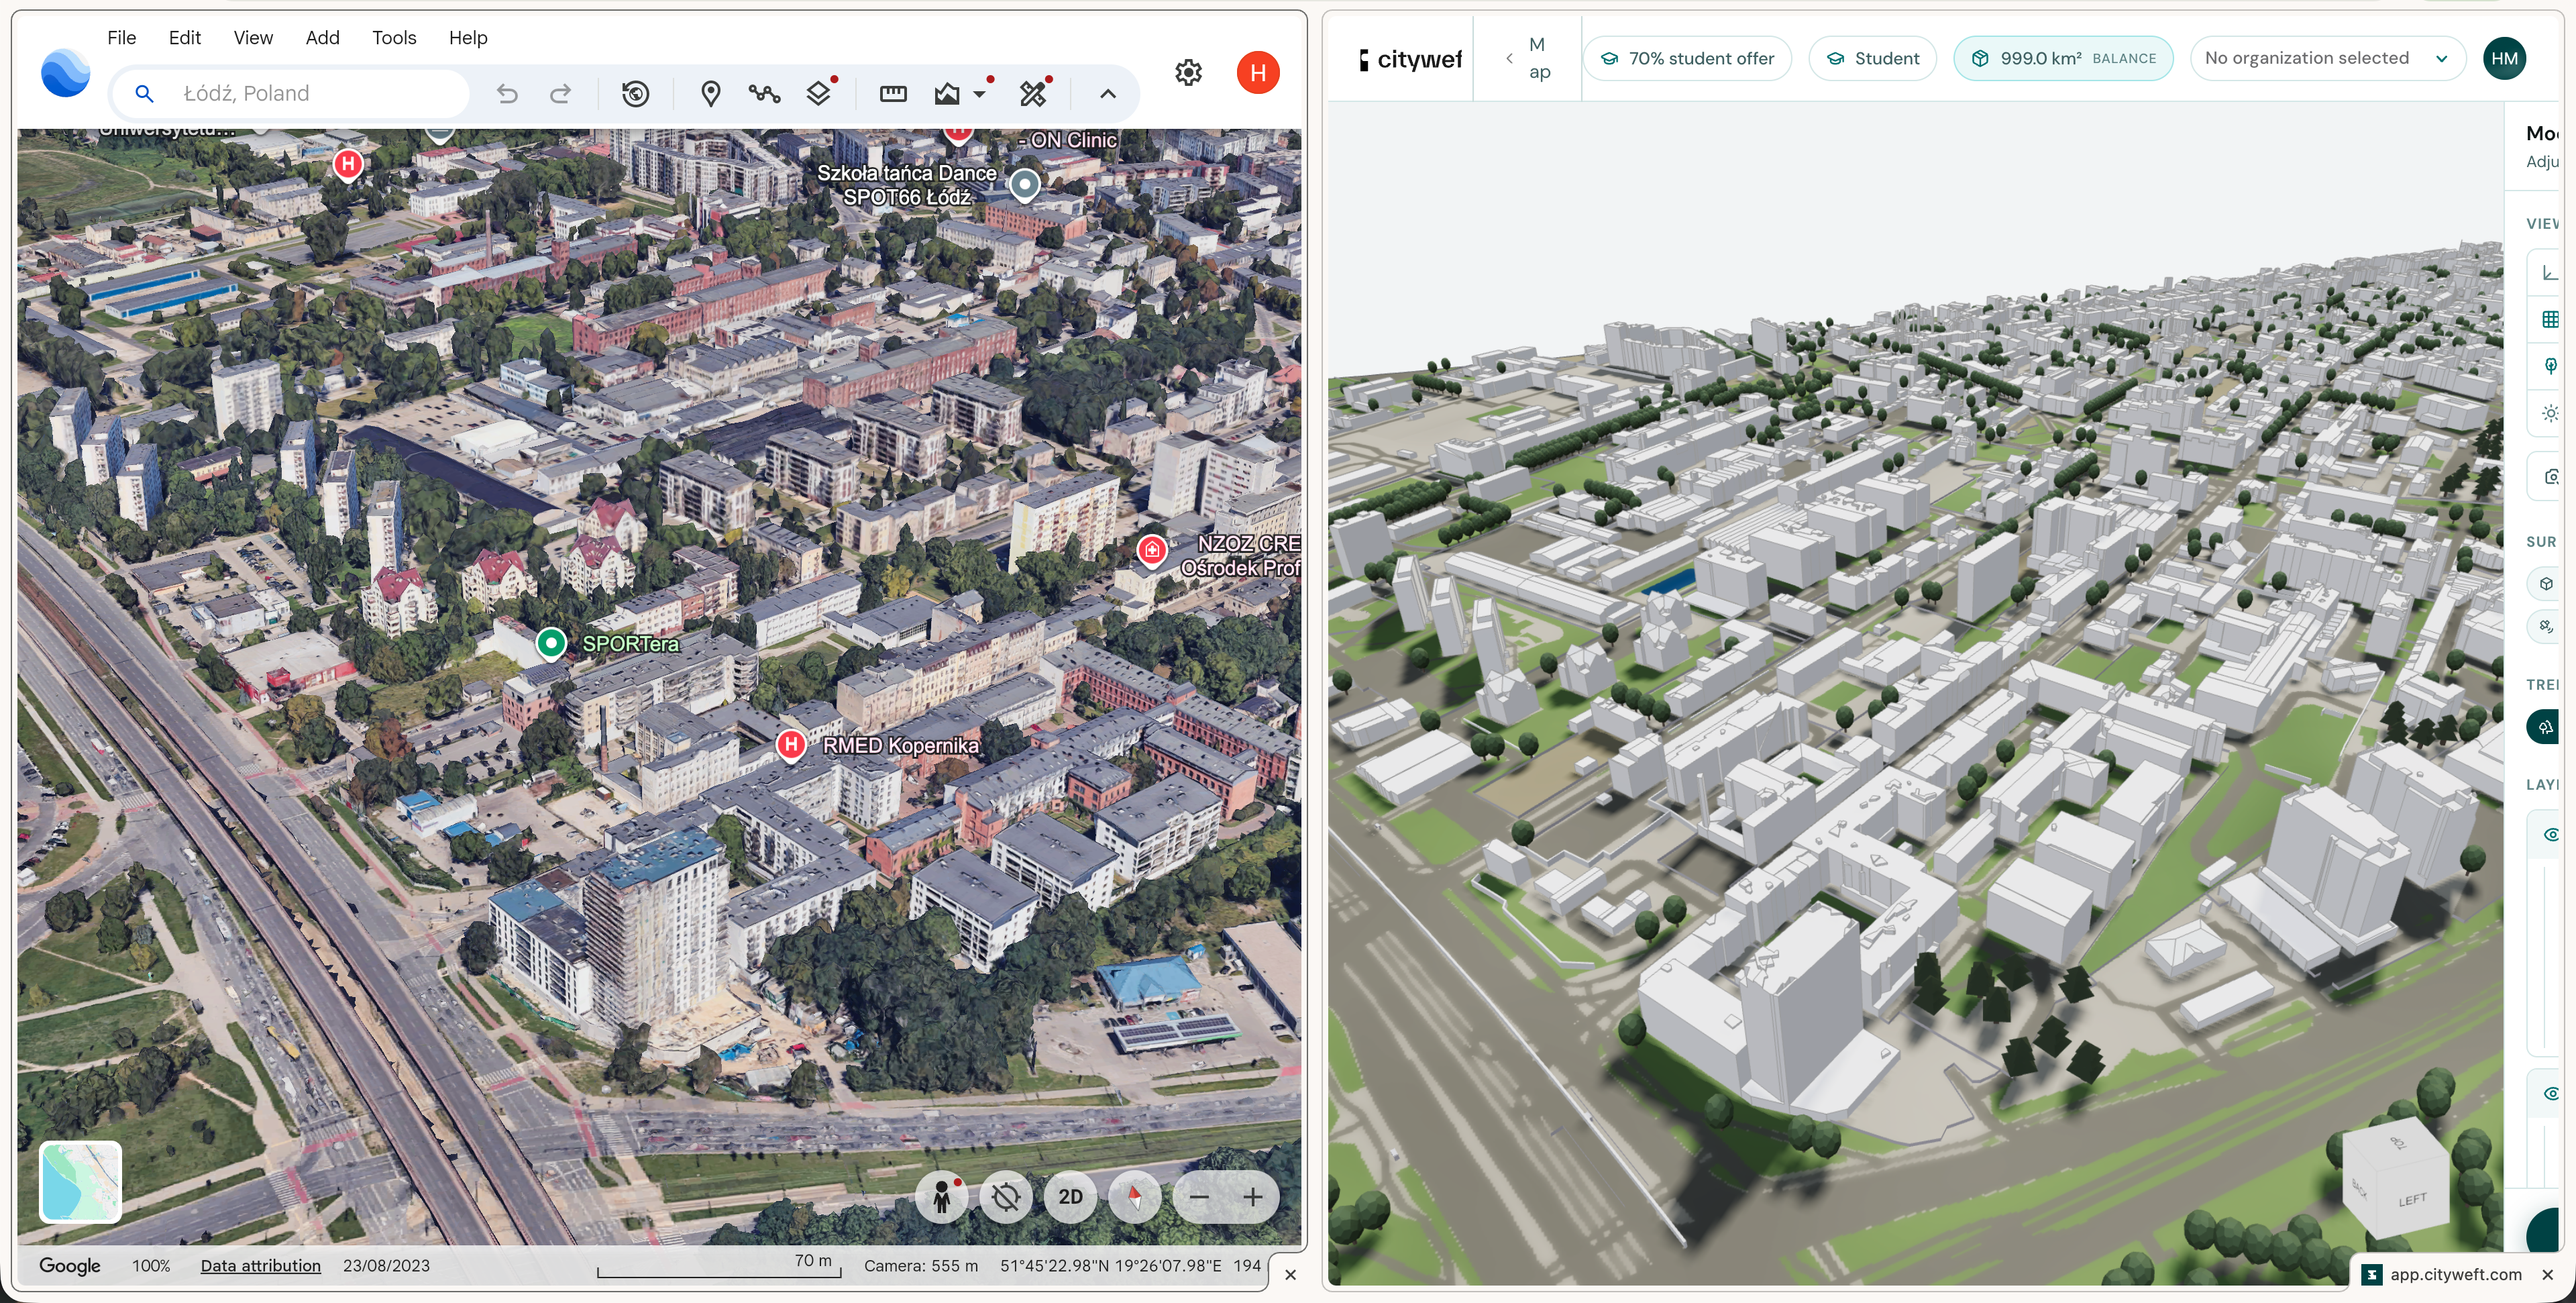Open the design tools pencil-ruler icon
2576x1303 pixels.
(1033, 94)
